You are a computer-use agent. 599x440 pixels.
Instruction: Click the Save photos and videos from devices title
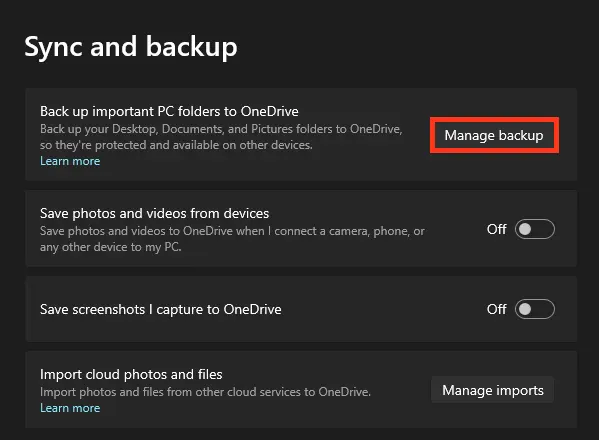click(154, 213)
